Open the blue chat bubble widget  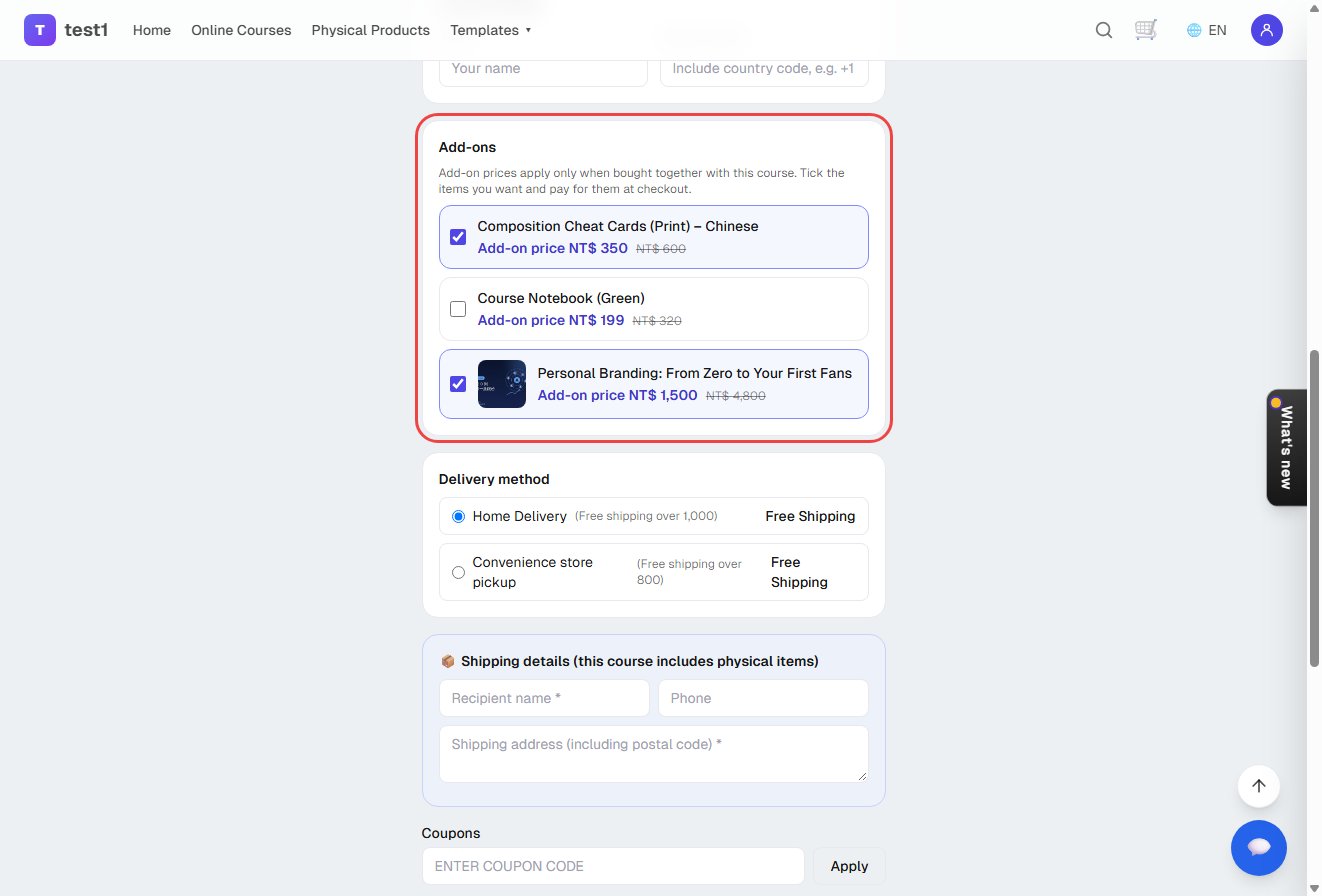tap(1259, 847)
